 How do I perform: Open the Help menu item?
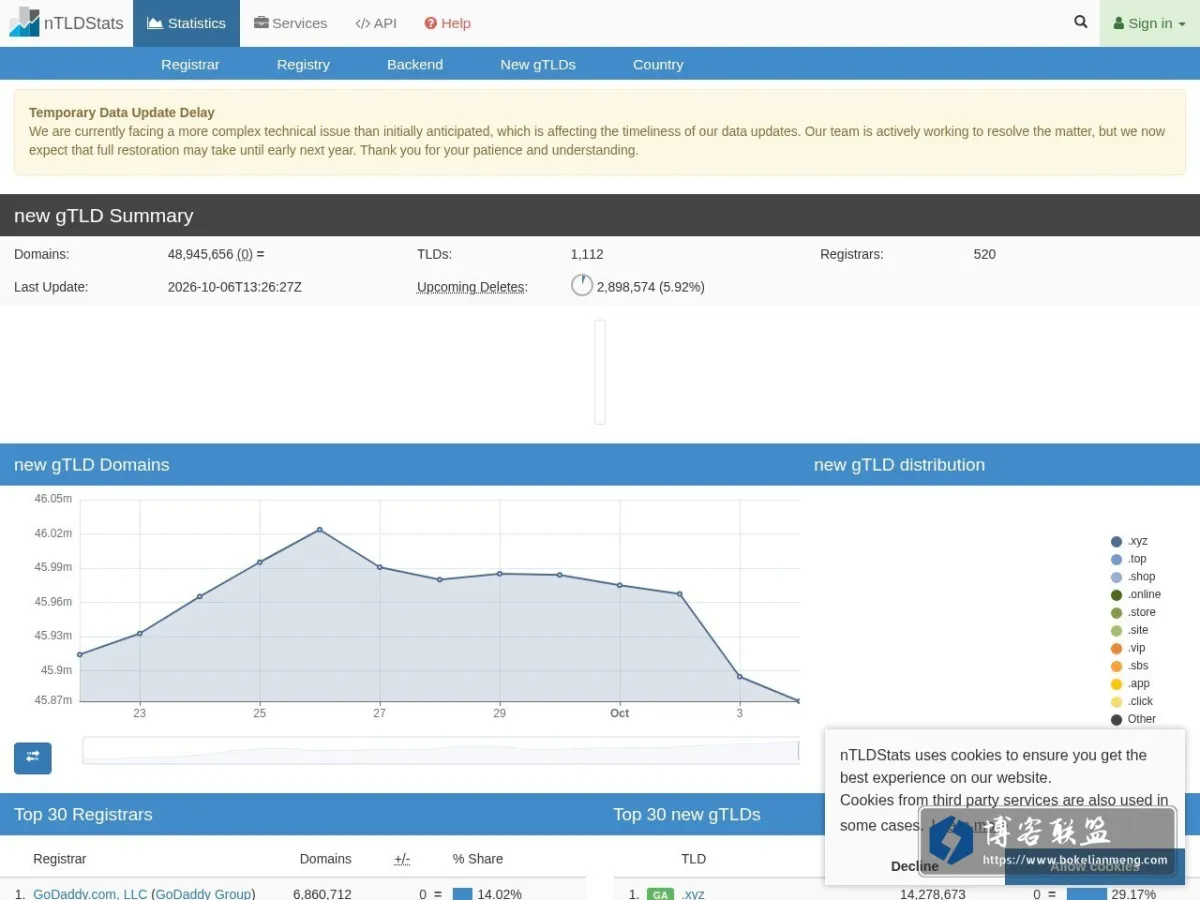[x=447, y=23]
